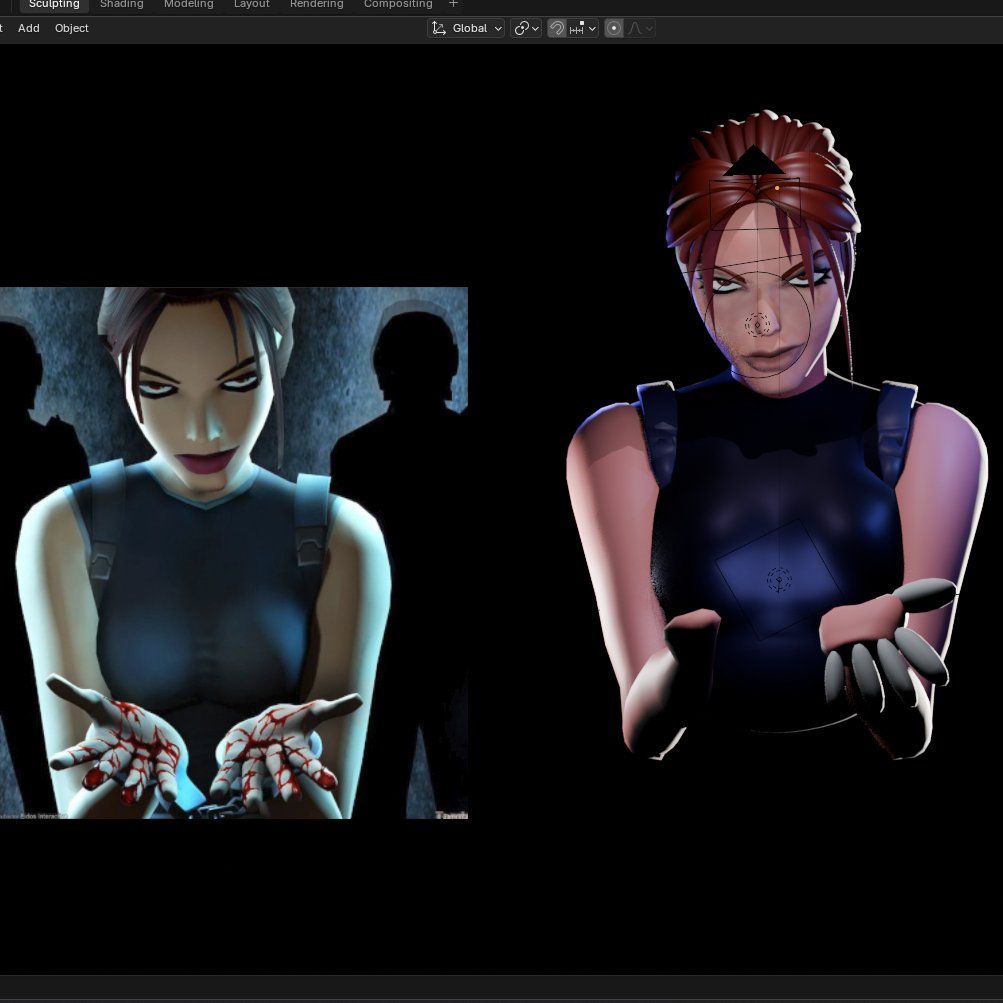Image resolution: width=1003 pixels, height=1003 pixels.
Task: Open the proportional editing falloff dropdown
Action: [640, 28]
